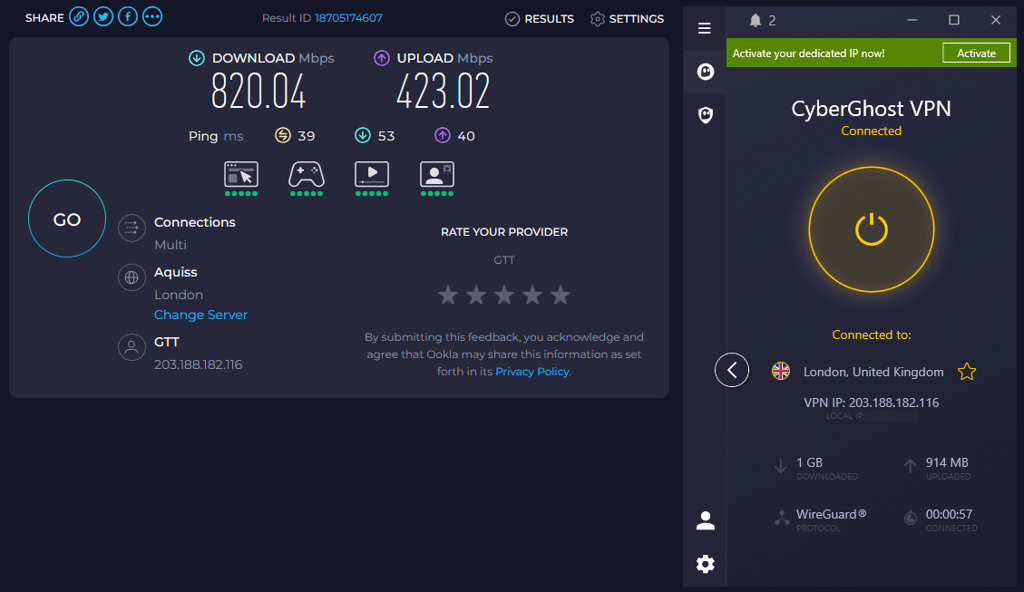This screenshot has width=1024, height=592.
Task: Rate provider GTT one star
Action: (448, 295)
